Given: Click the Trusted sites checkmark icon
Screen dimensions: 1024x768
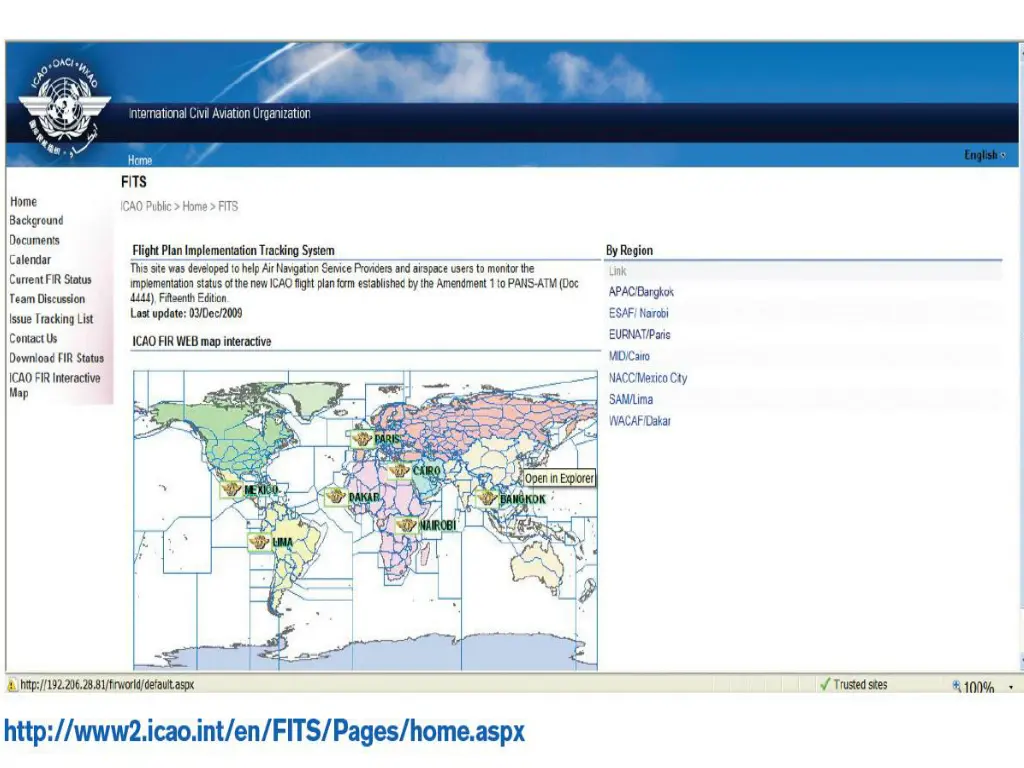Looking at the screenshot, I should 825,684.
